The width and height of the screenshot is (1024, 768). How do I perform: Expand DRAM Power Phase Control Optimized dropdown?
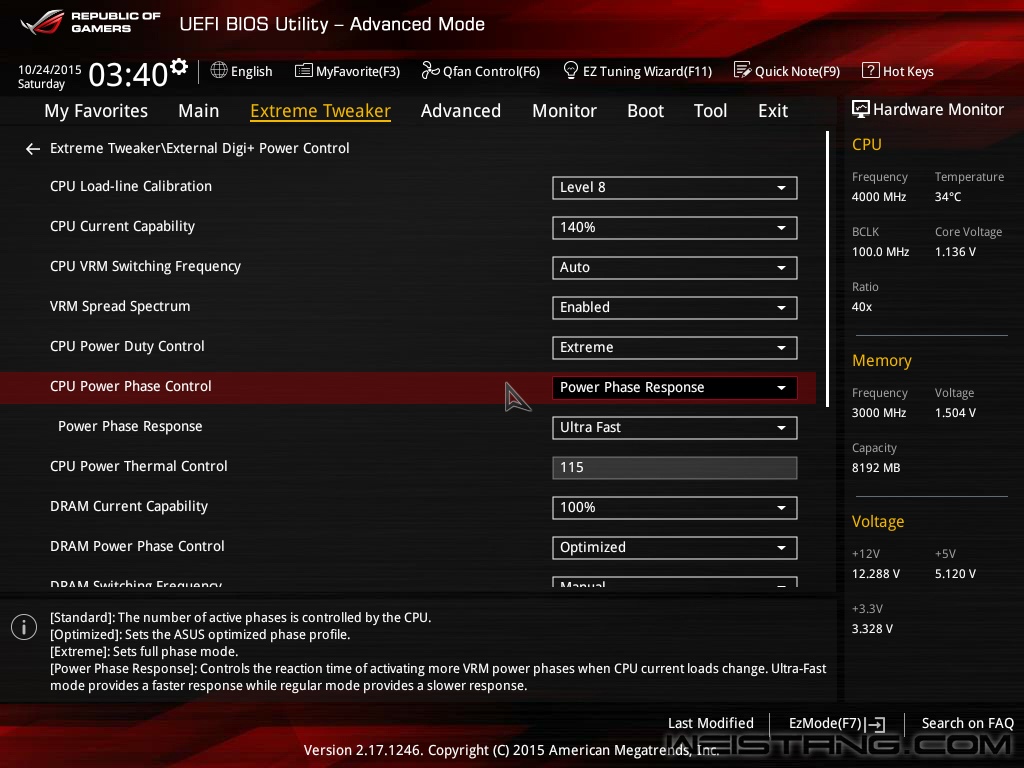[675, 547]
